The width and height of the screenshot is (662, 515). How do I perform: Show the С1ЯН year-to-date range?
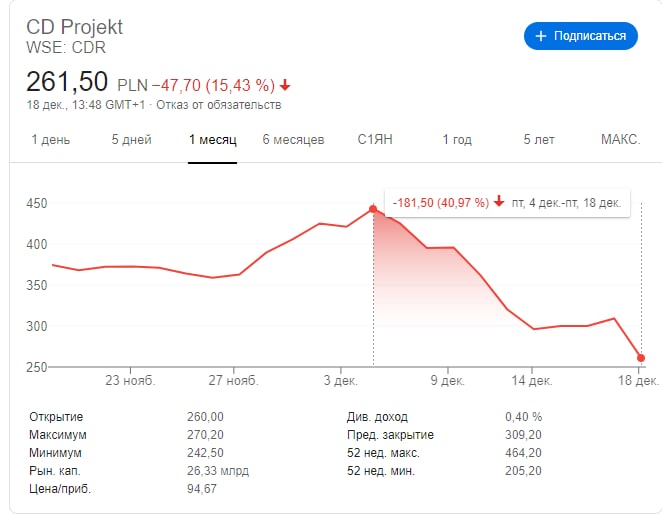375,140
